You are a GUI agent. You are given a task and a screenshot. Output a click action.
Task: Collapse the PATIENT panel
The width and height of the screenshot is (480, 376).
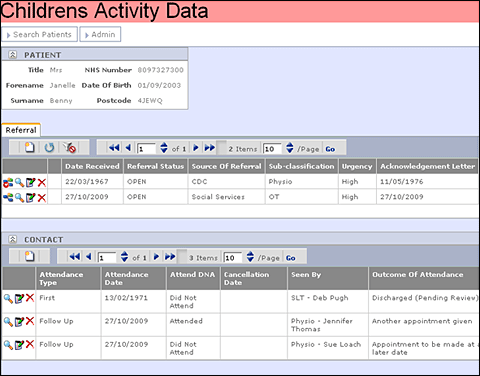(x=13, y=55)
